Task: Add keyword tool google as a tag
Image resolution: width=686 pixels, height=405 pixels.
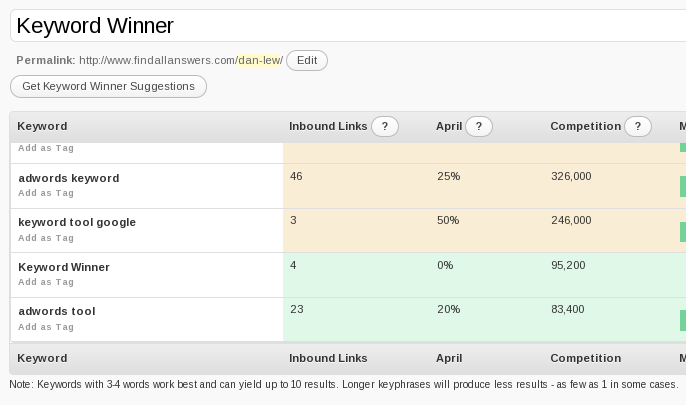Action: pyautogui.click(x=46, y=238)
